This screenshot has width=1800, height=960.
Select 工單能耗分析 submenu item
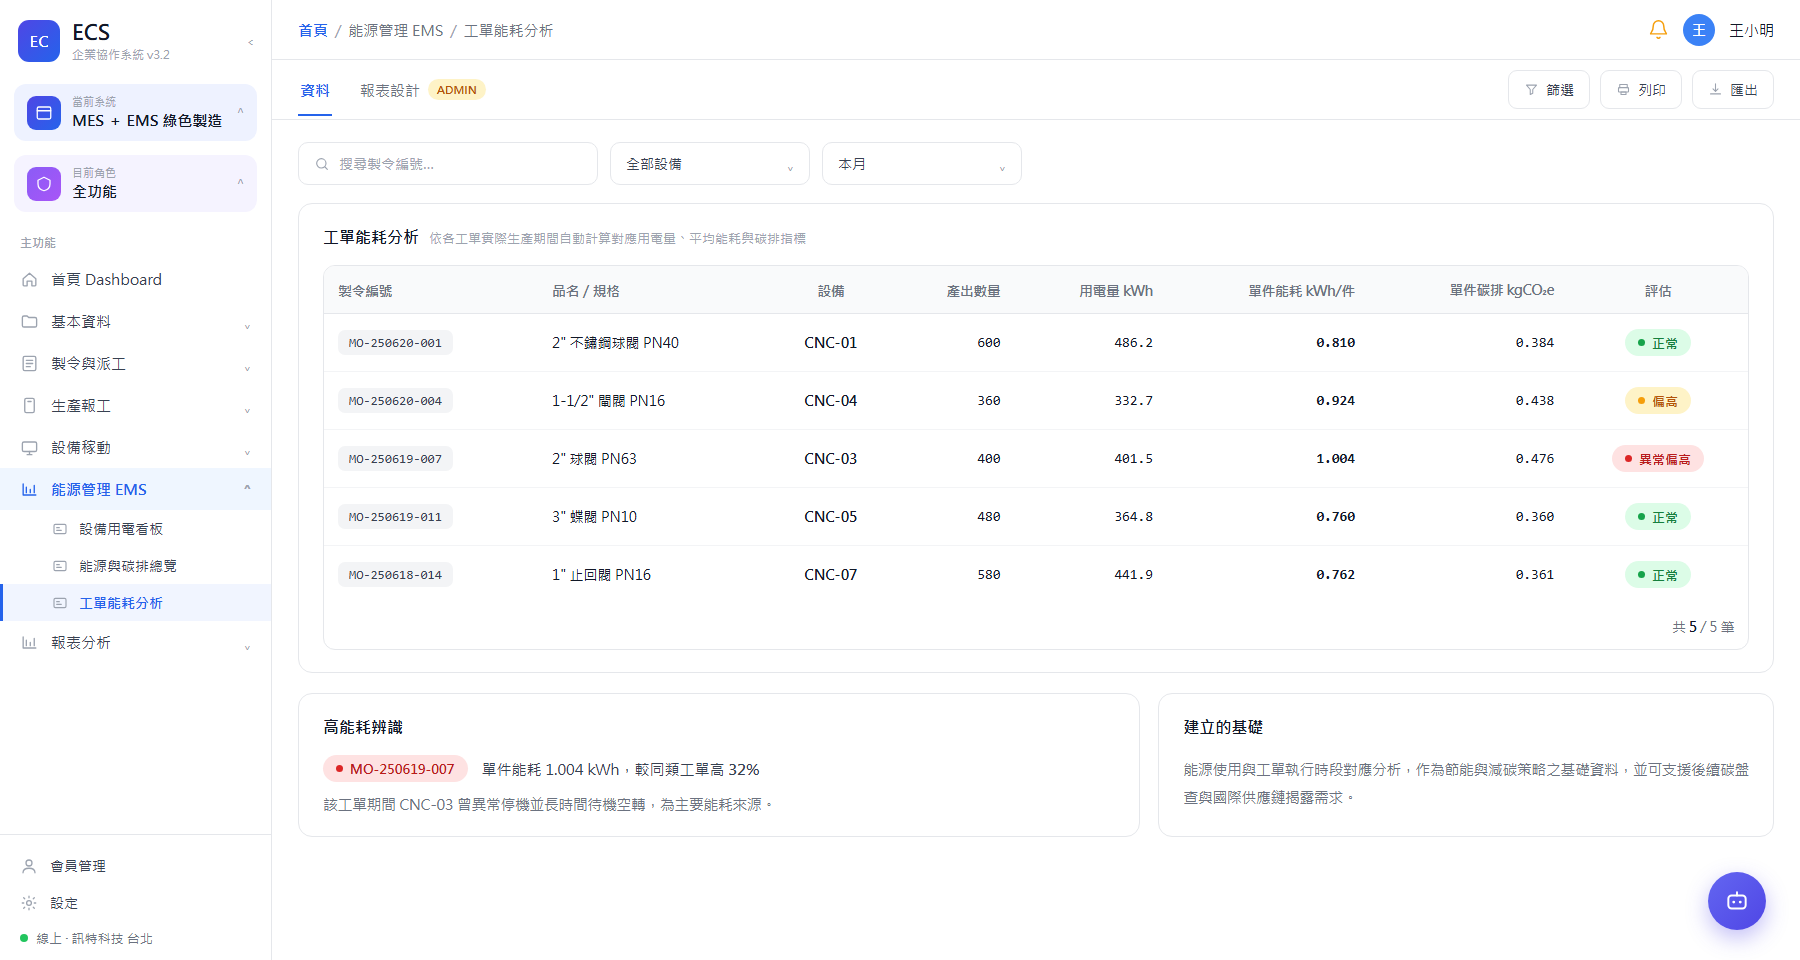pyautogui.click(x=136, y=603)
